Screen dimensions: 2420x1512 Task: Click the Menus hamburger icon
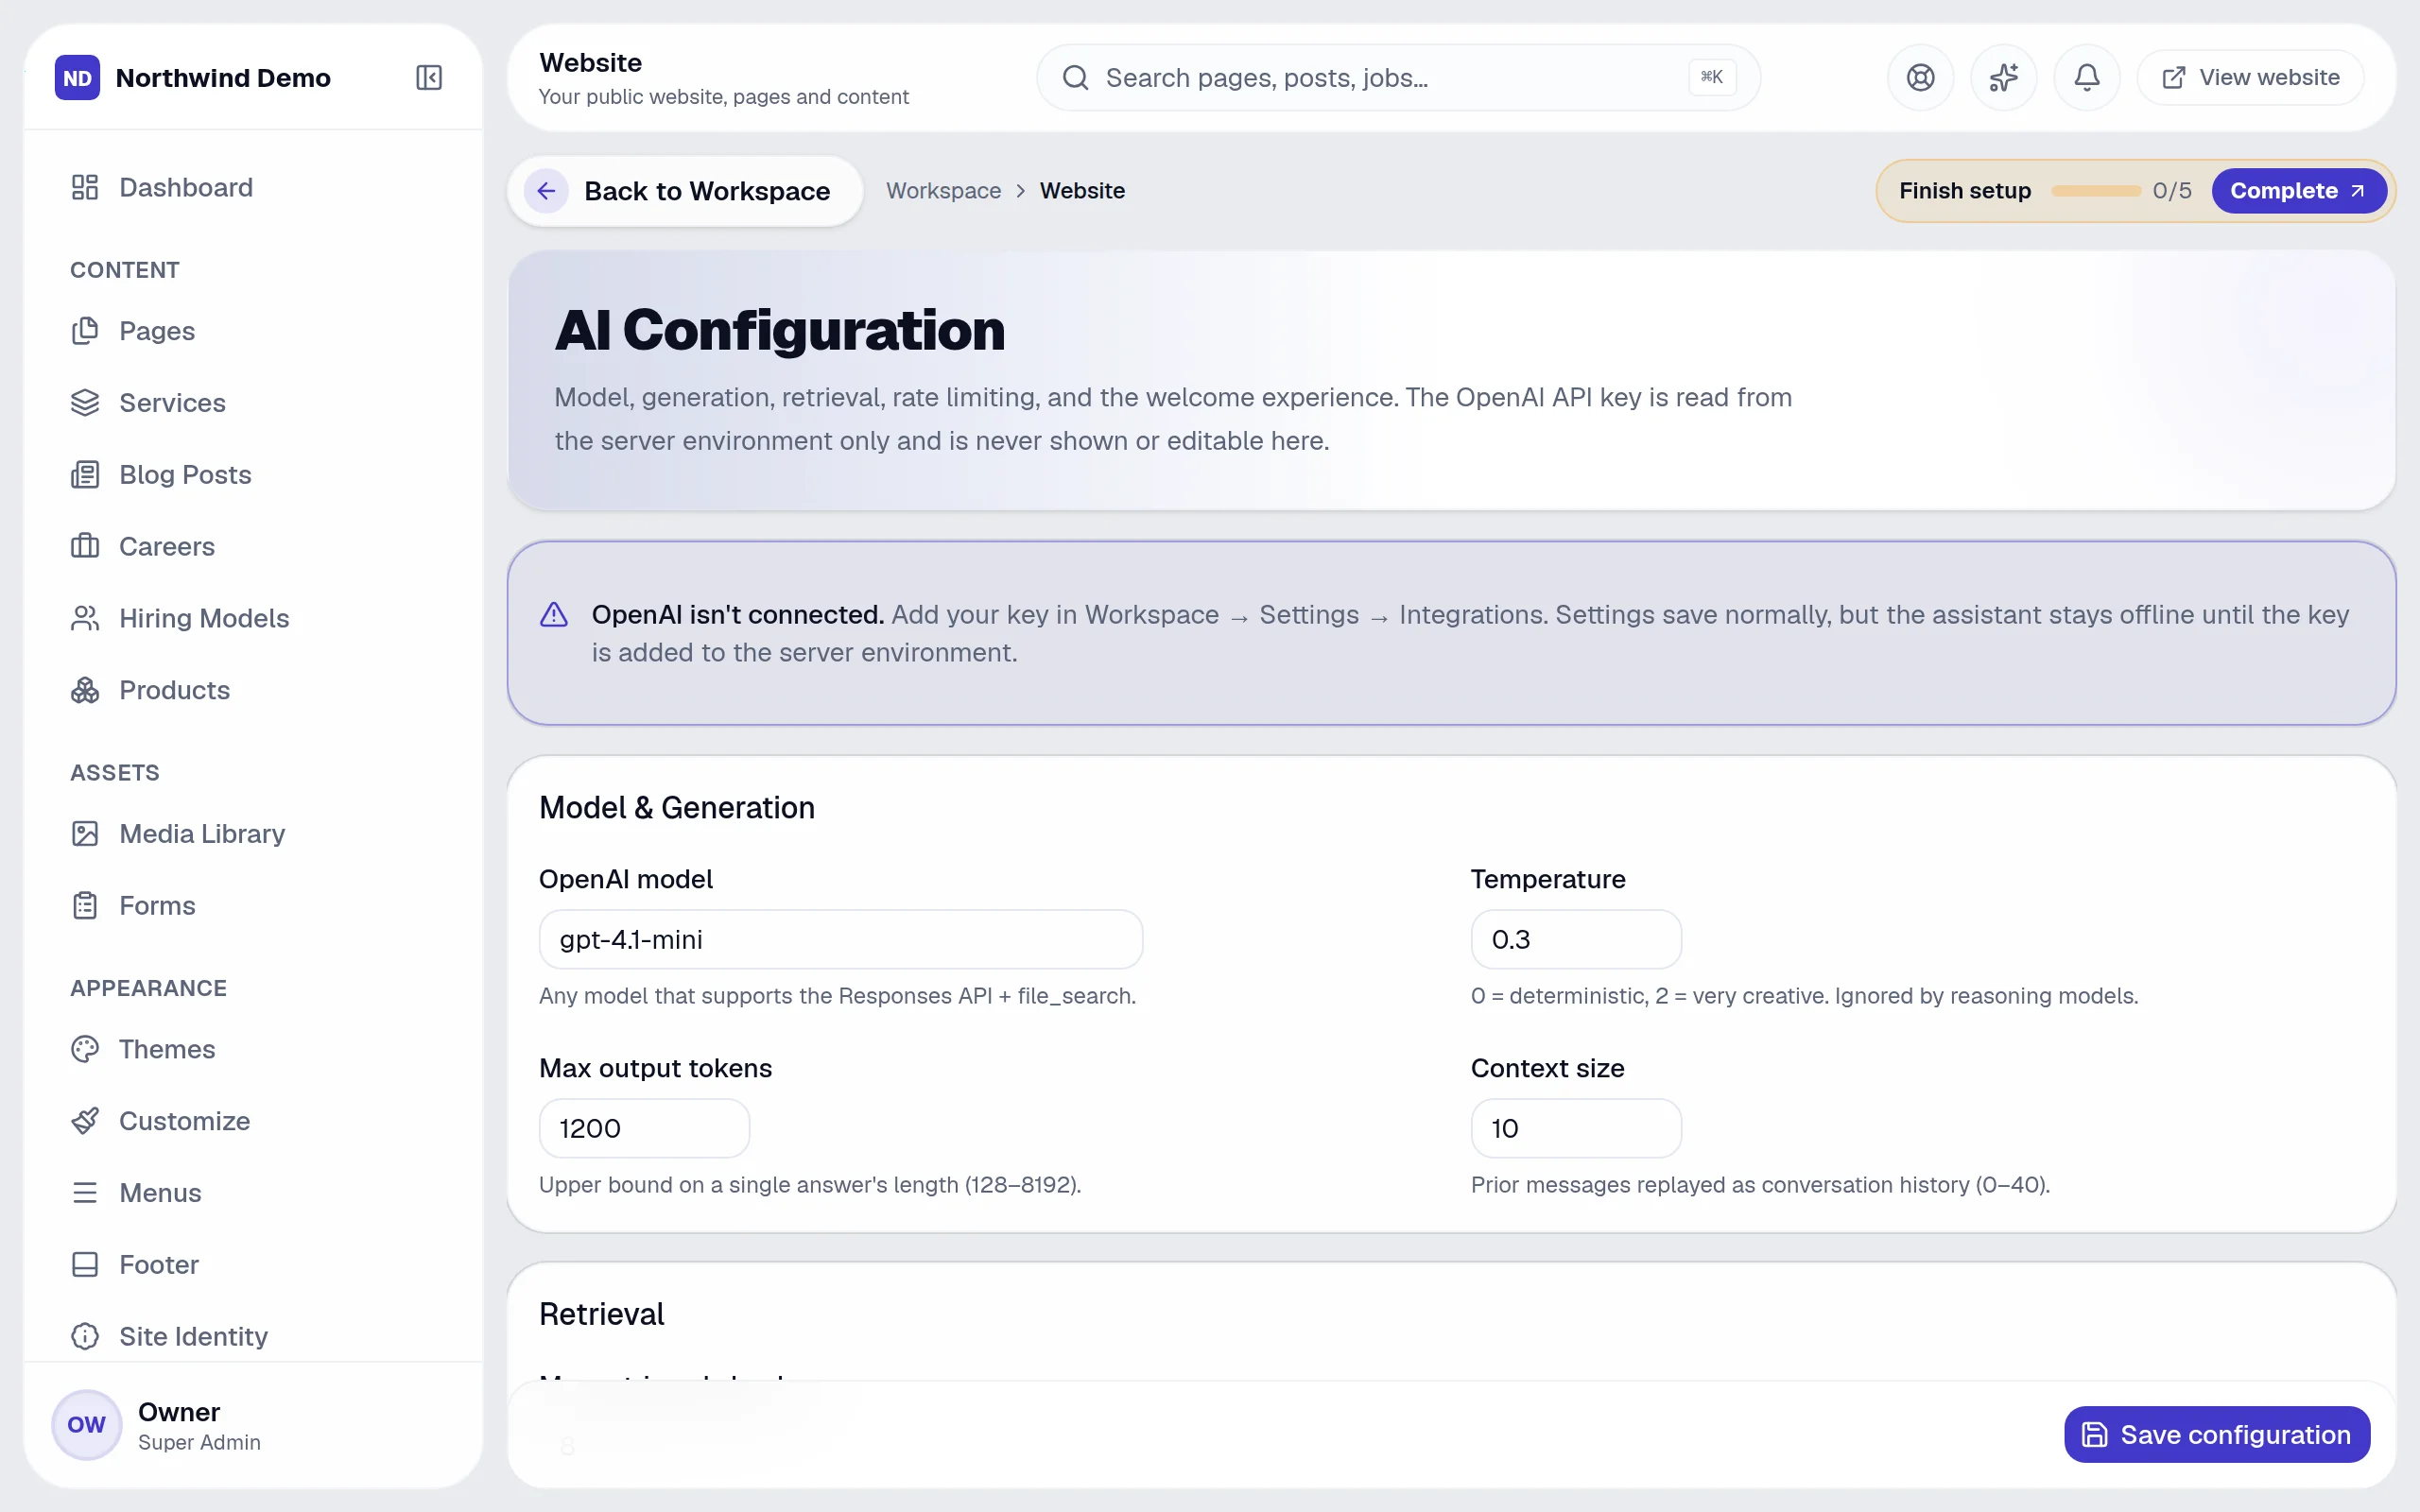click(x=85, y=1193)
